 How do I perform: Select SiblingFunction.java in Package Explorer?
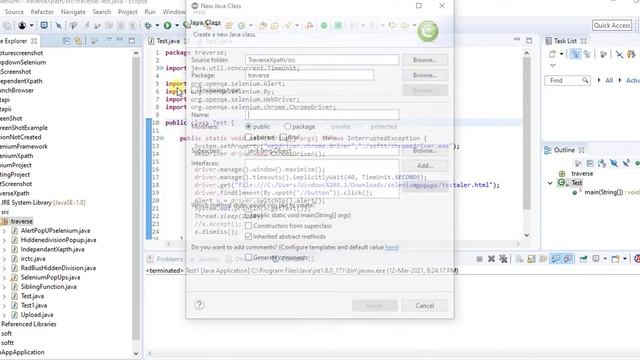(x=49, y=287)
